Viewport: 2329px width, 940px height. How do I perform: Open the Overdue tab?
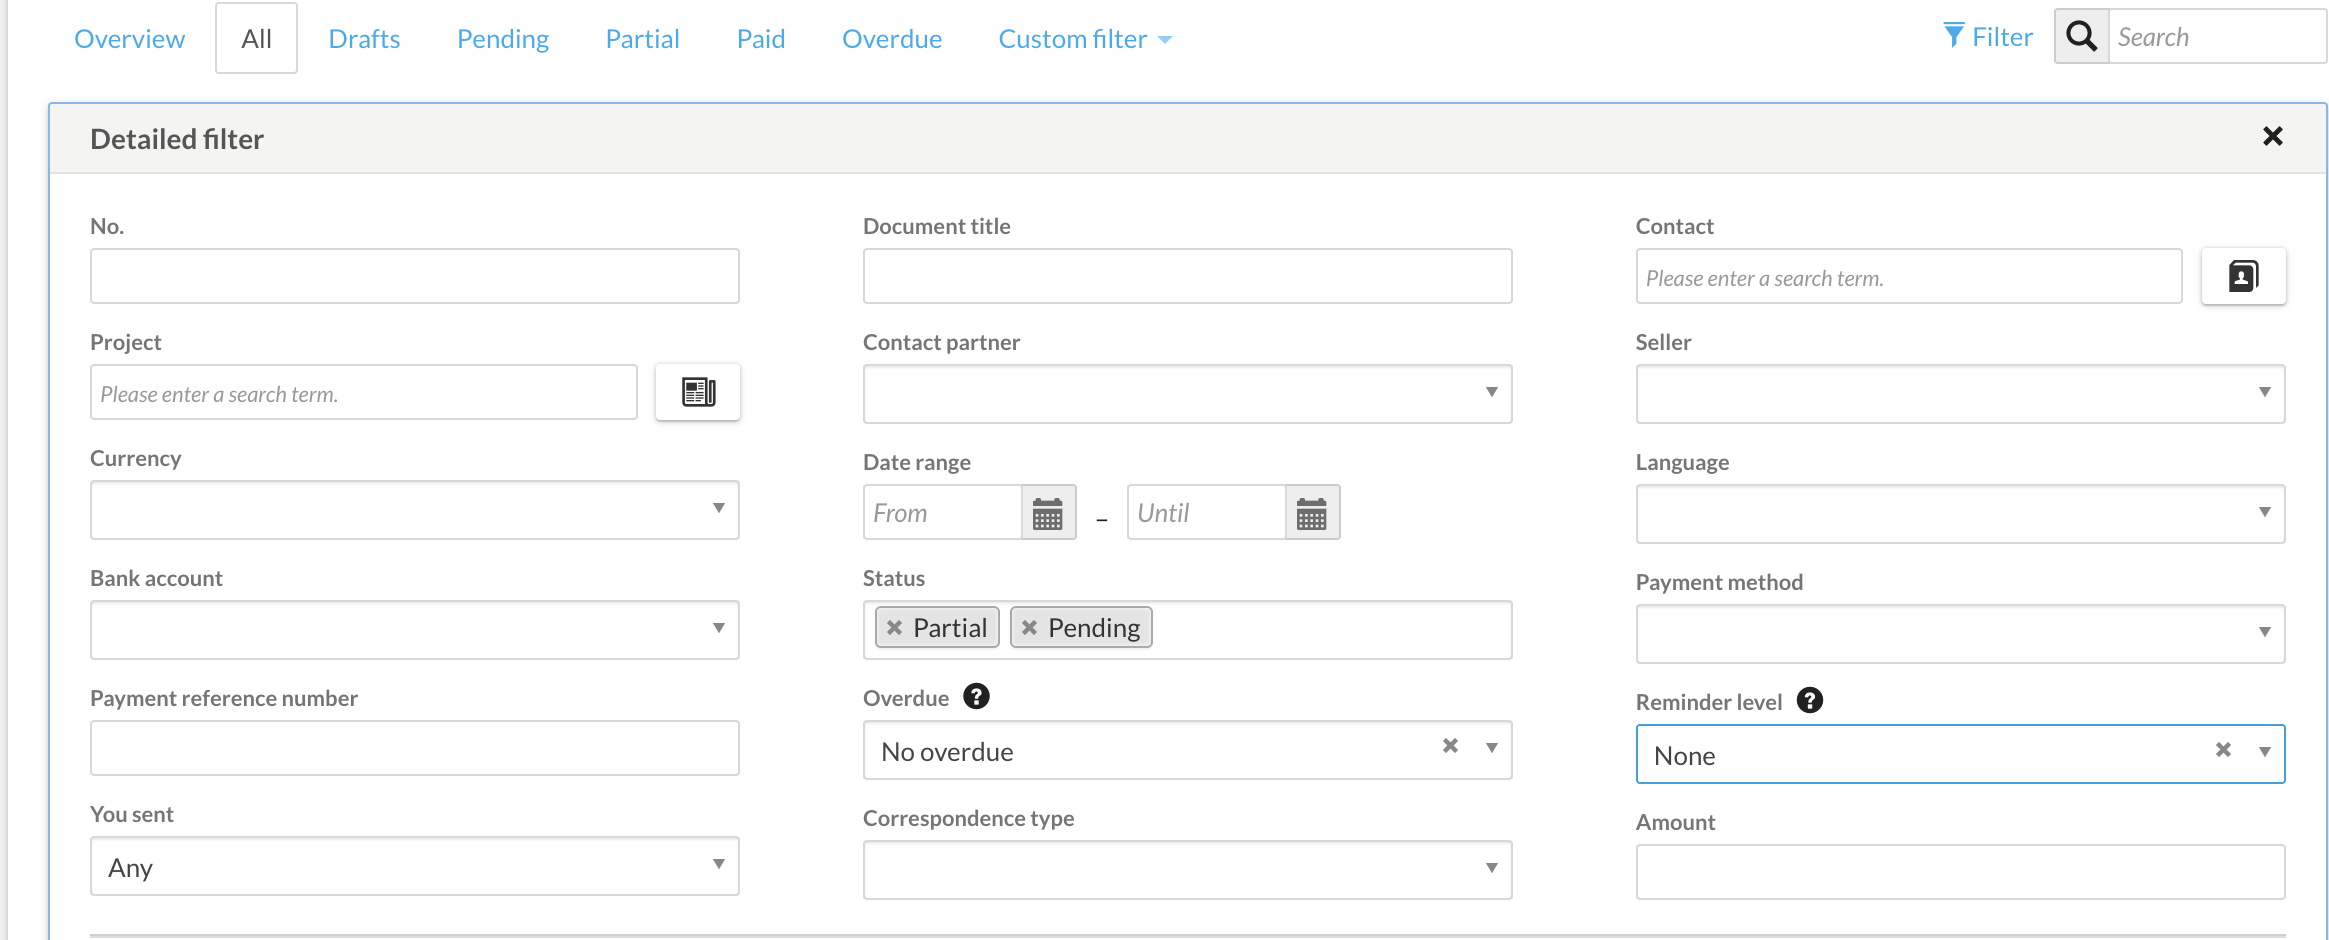(x=892, y=39)
